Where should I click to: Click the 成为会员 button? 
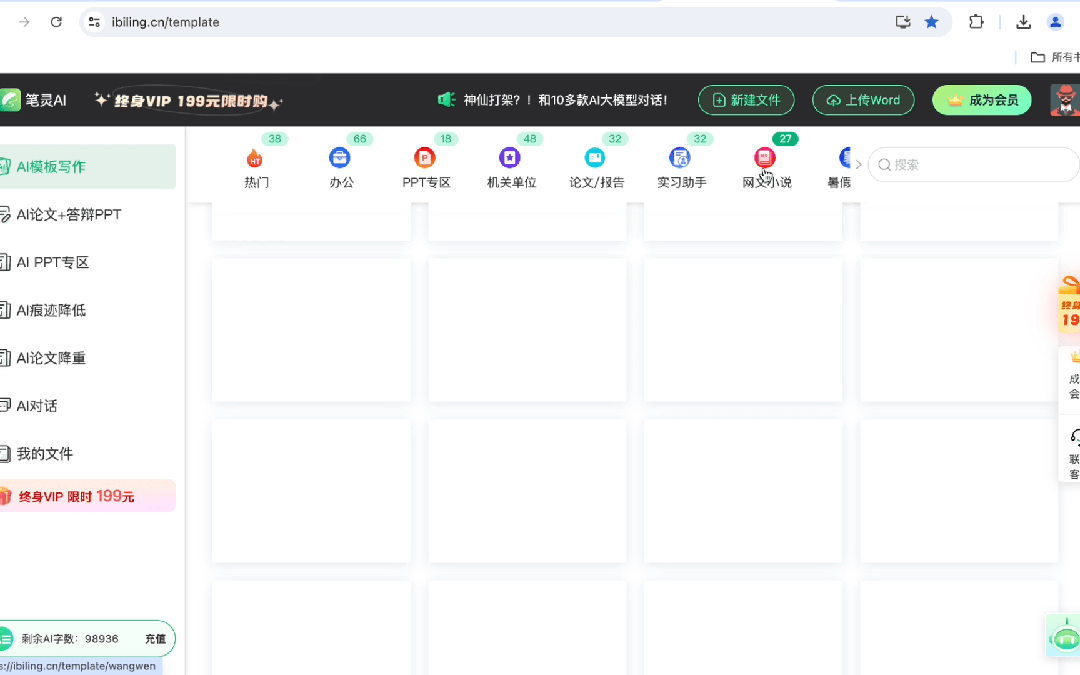(982, 101)
